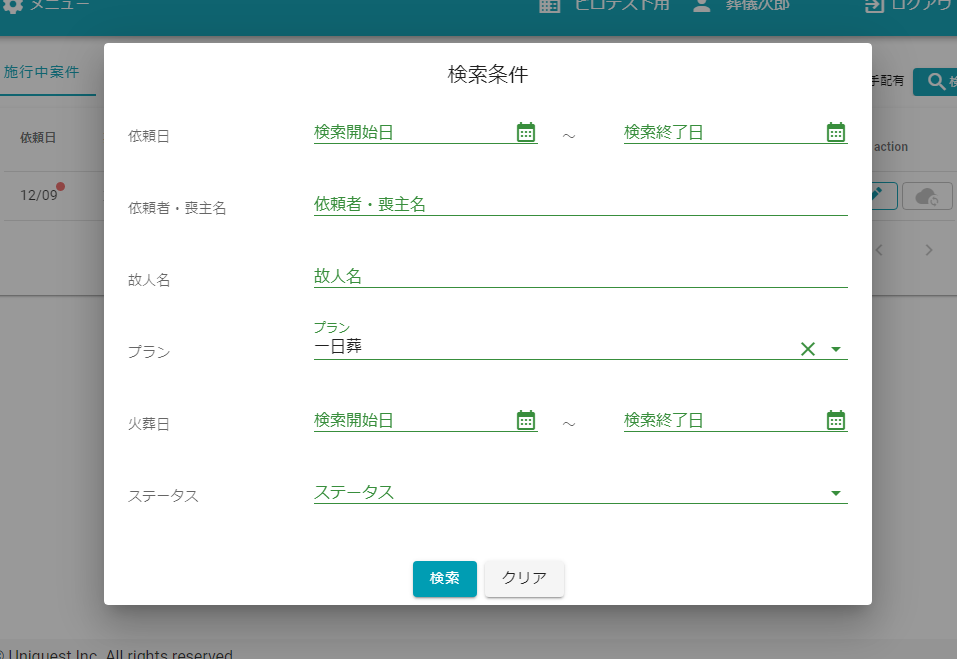Expand the プラン dropdown arrow

[837, 350]
